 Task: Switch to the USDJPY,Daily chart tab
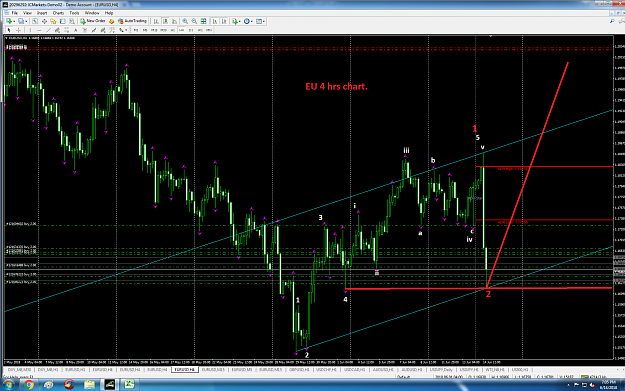point(441,370)
